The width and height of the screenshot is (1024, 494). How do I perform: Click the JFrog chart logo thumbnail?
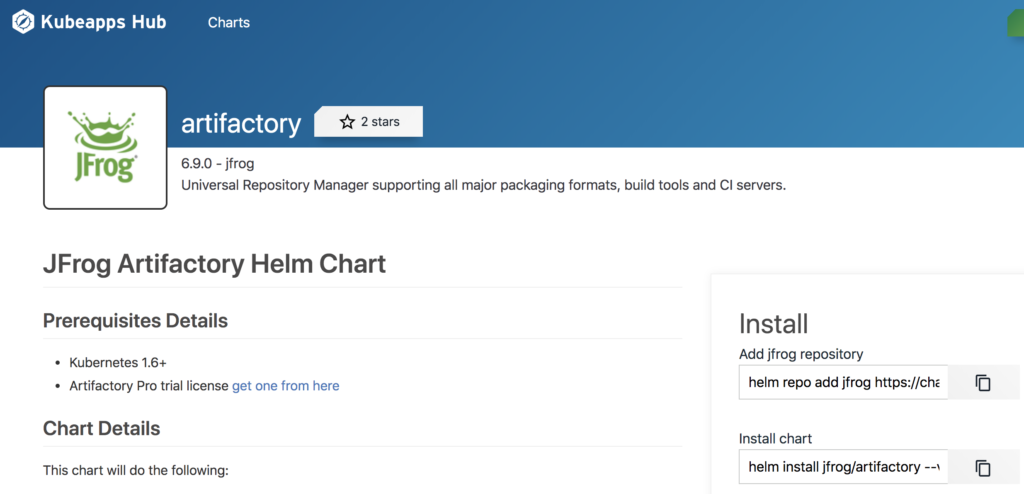point(105,148)
